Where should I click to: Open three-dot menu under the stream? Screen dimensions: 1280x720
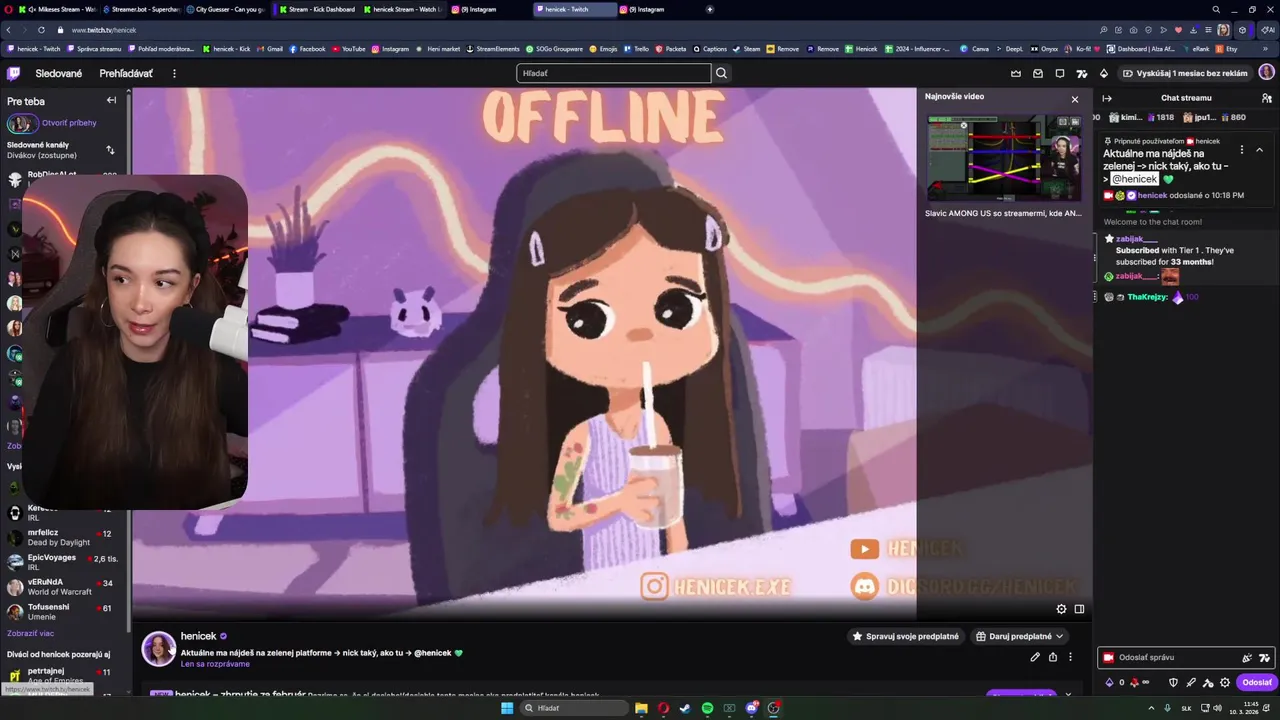tap(1070, 657)
